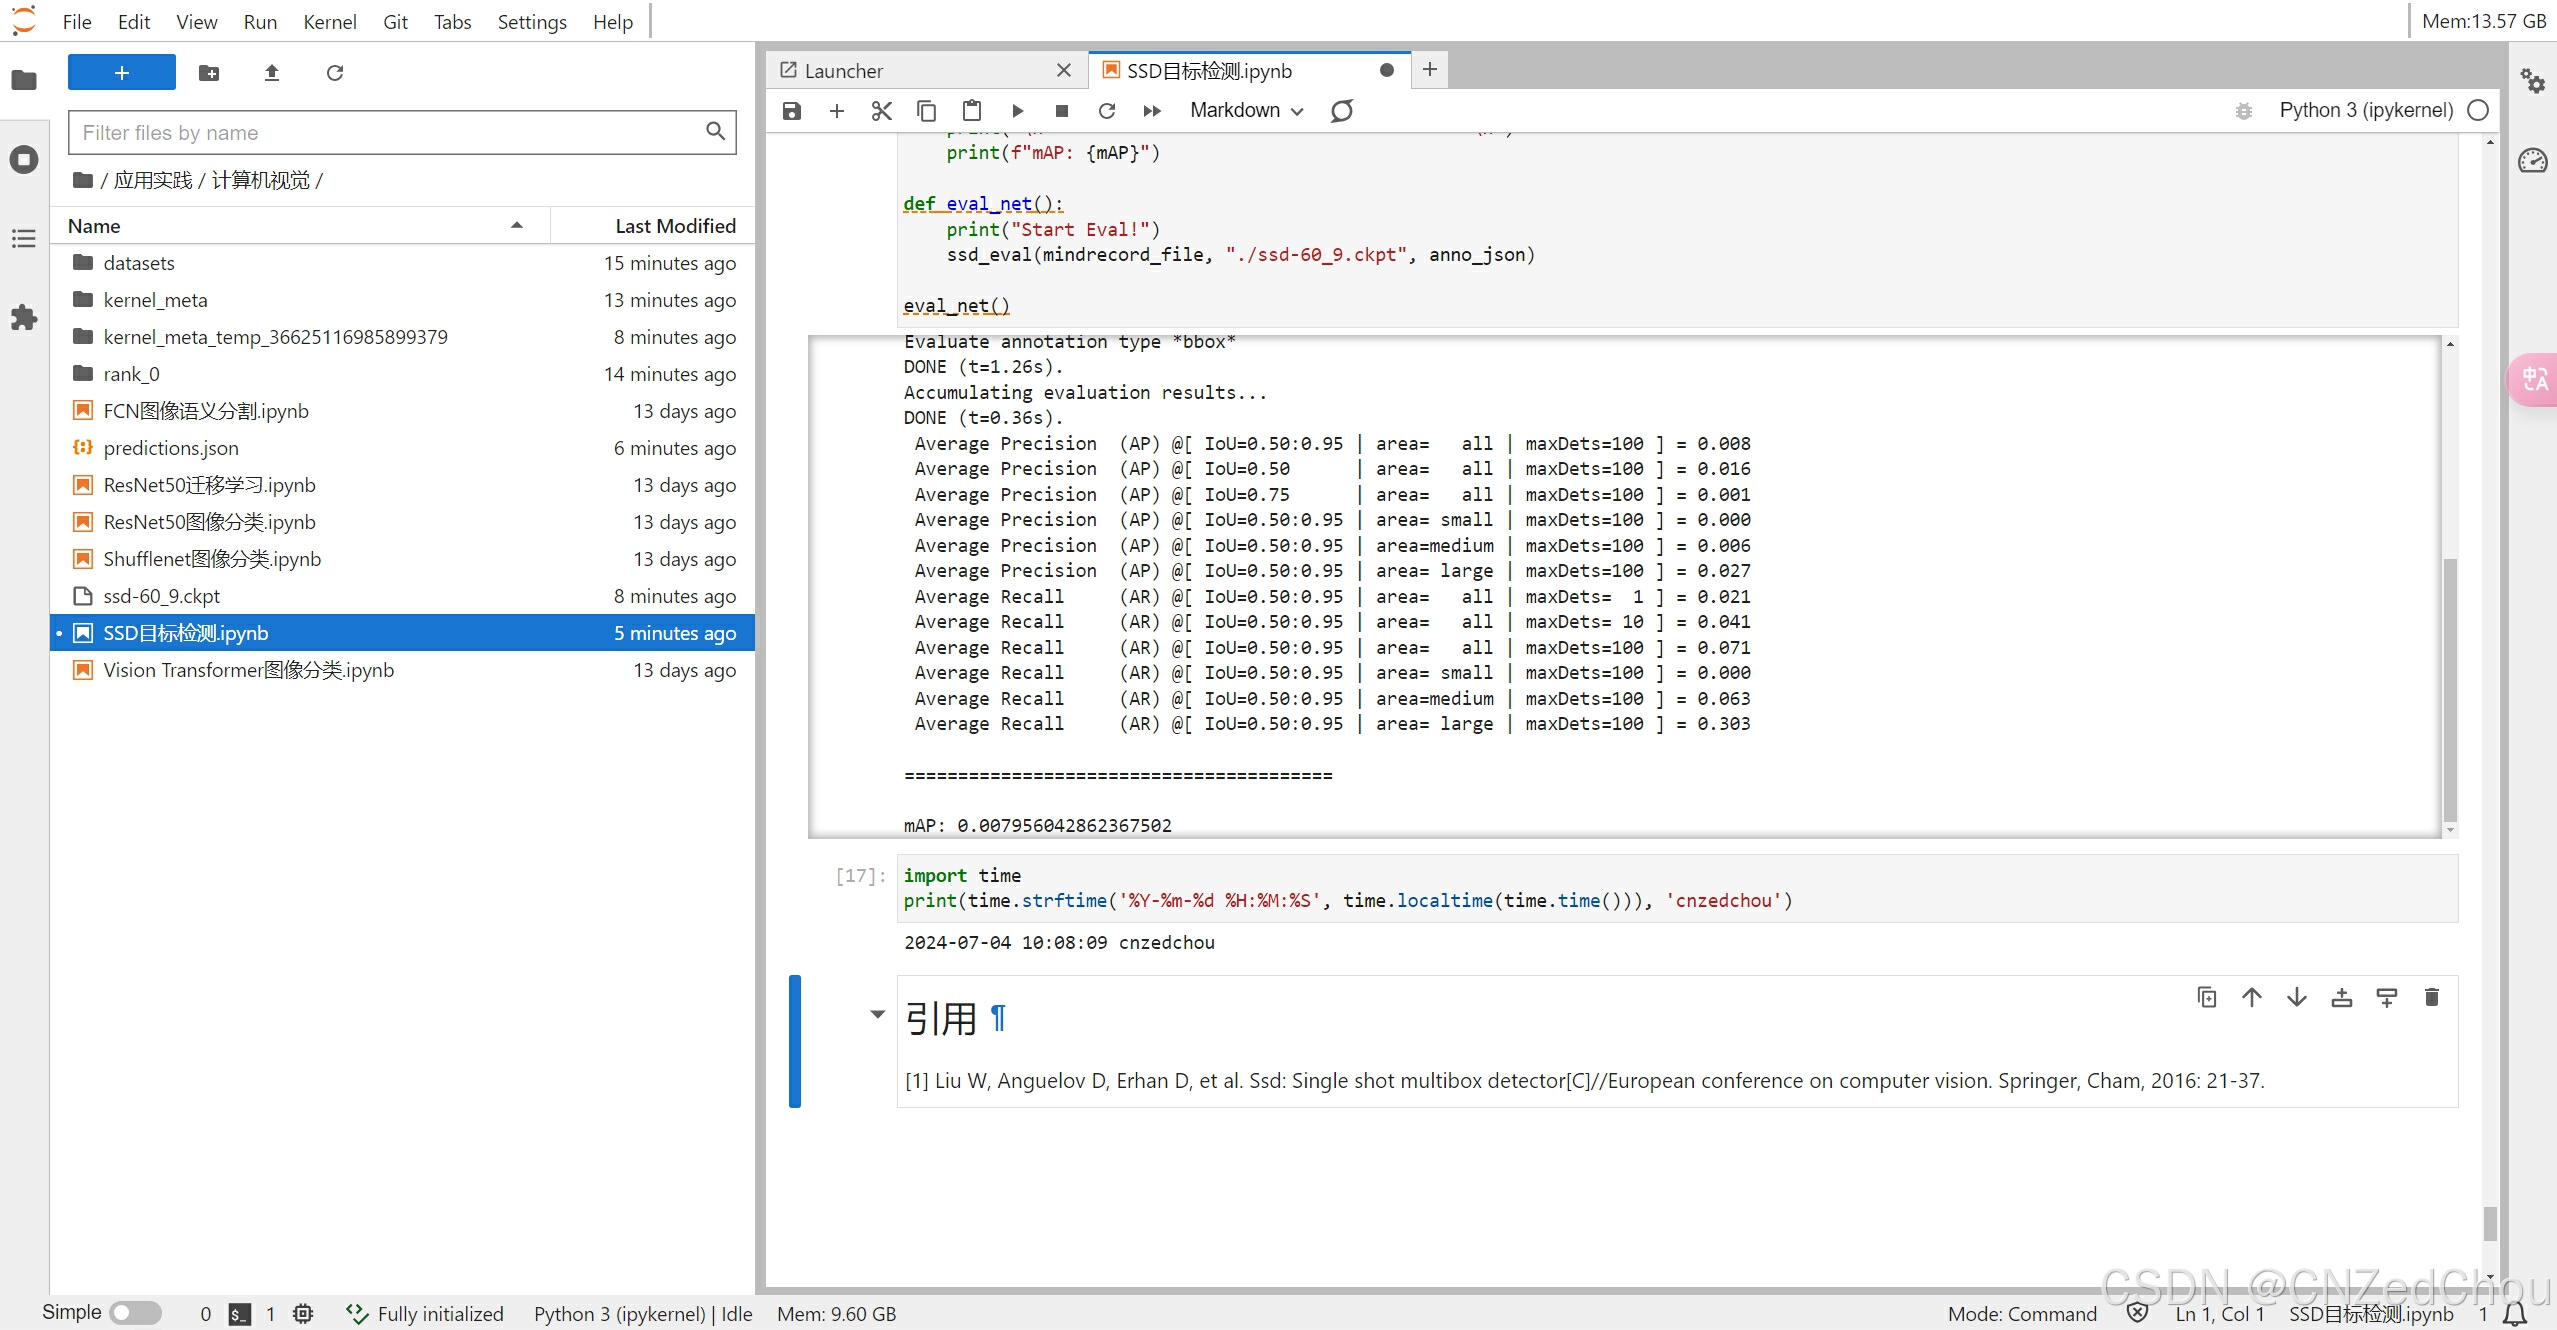Delete the 引用 cell with trash icon
The image size is (2557, 1330).
click(2432, 997)
